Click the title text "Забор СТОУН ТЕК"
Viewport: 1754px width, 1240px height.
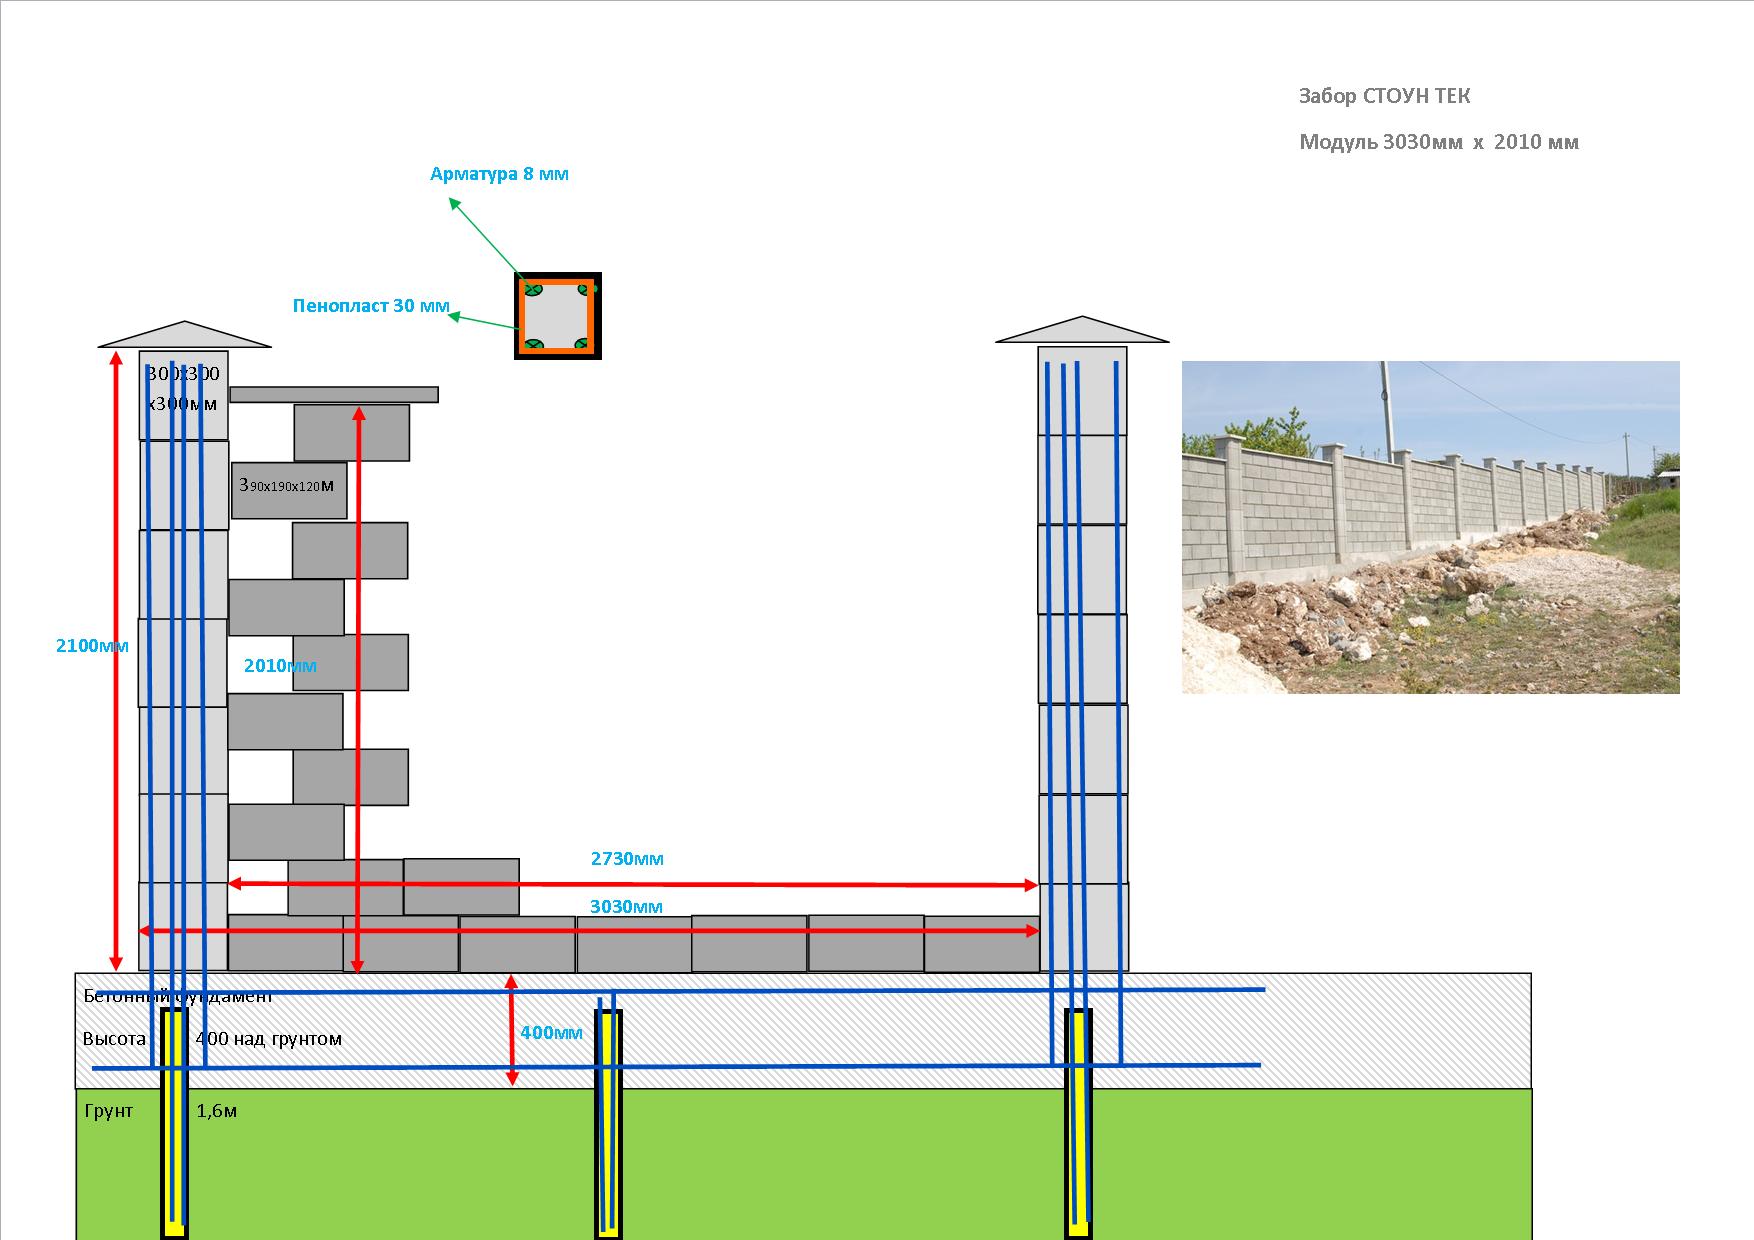pos(1384,96)
